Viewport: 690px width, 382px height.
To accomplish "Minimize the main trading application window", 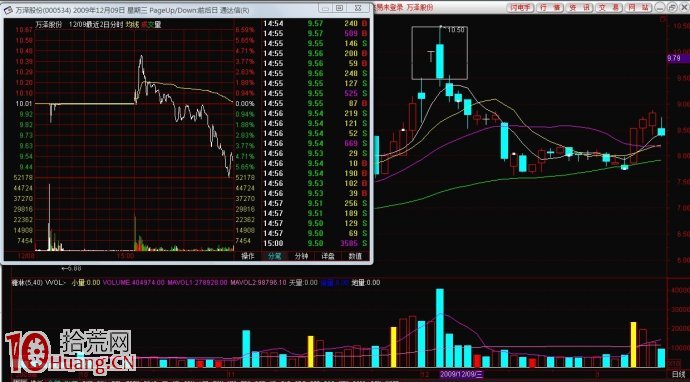I will (659, 7).
